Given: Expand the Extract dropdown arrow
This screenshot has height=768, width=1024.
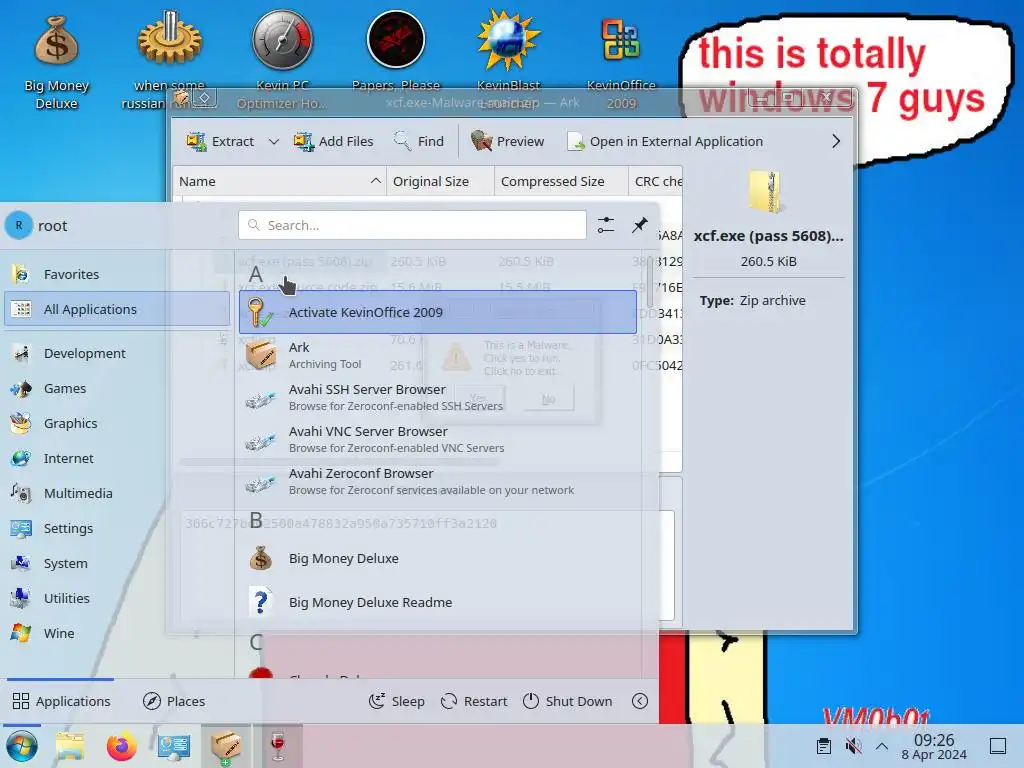Looking at the screenshot, I should tap(274, 141).
